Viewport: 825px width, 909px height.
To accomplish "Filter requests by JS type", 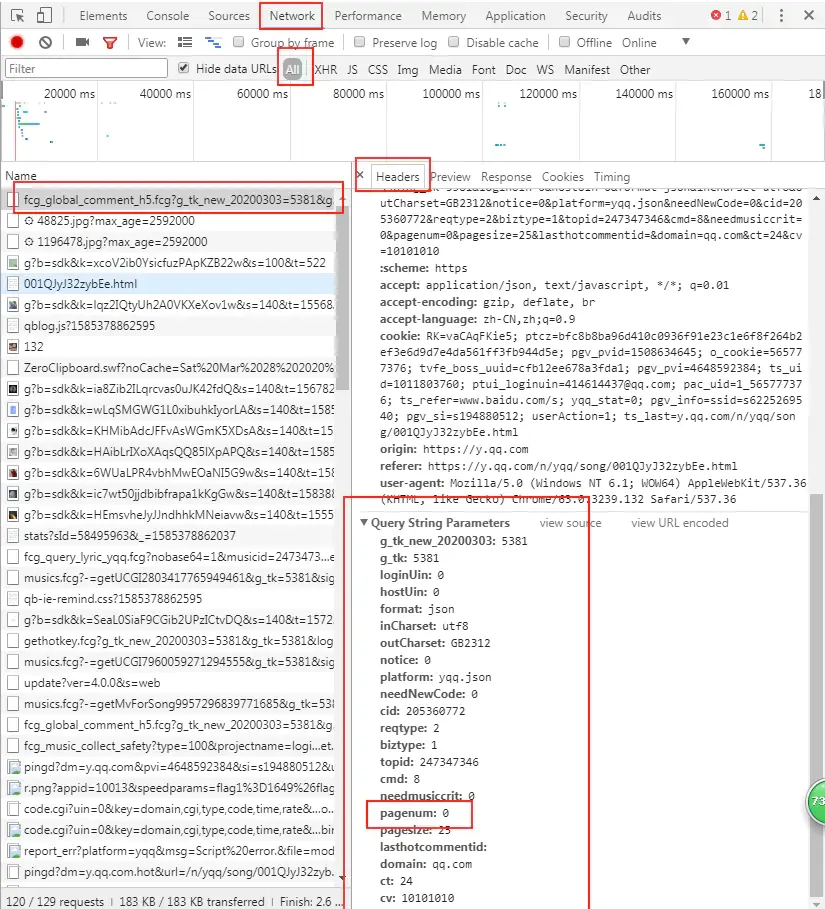I will tap(352, 70).
